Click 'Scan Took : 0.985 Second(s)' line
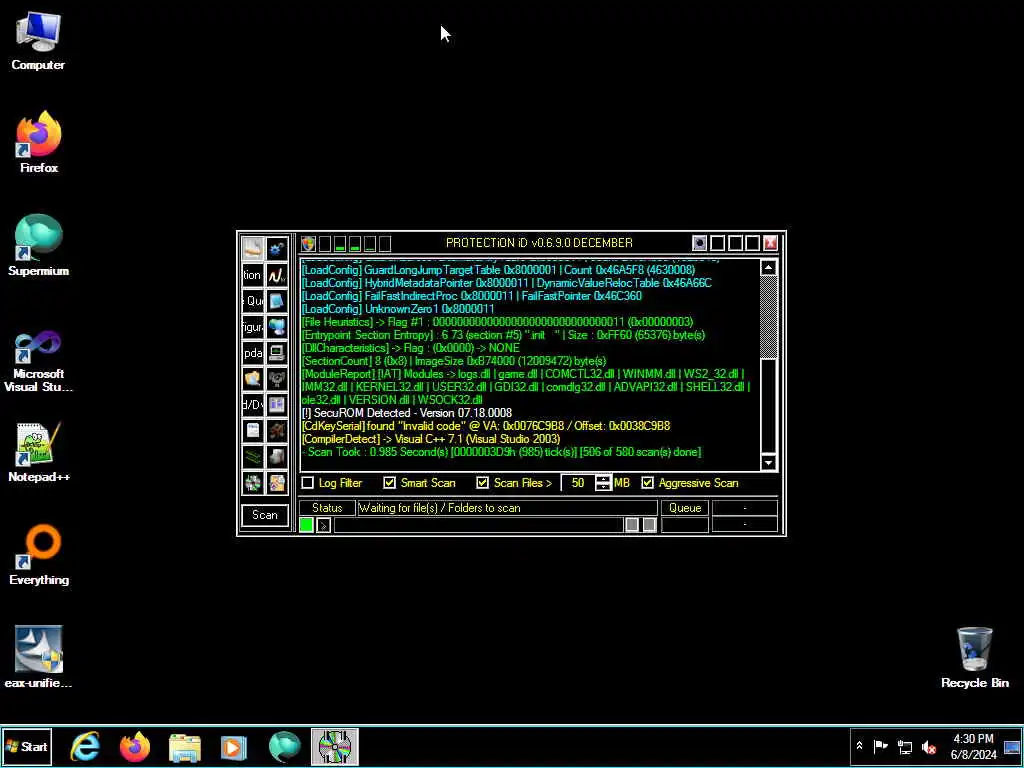The image size is (1024, 768). [502, 452]
